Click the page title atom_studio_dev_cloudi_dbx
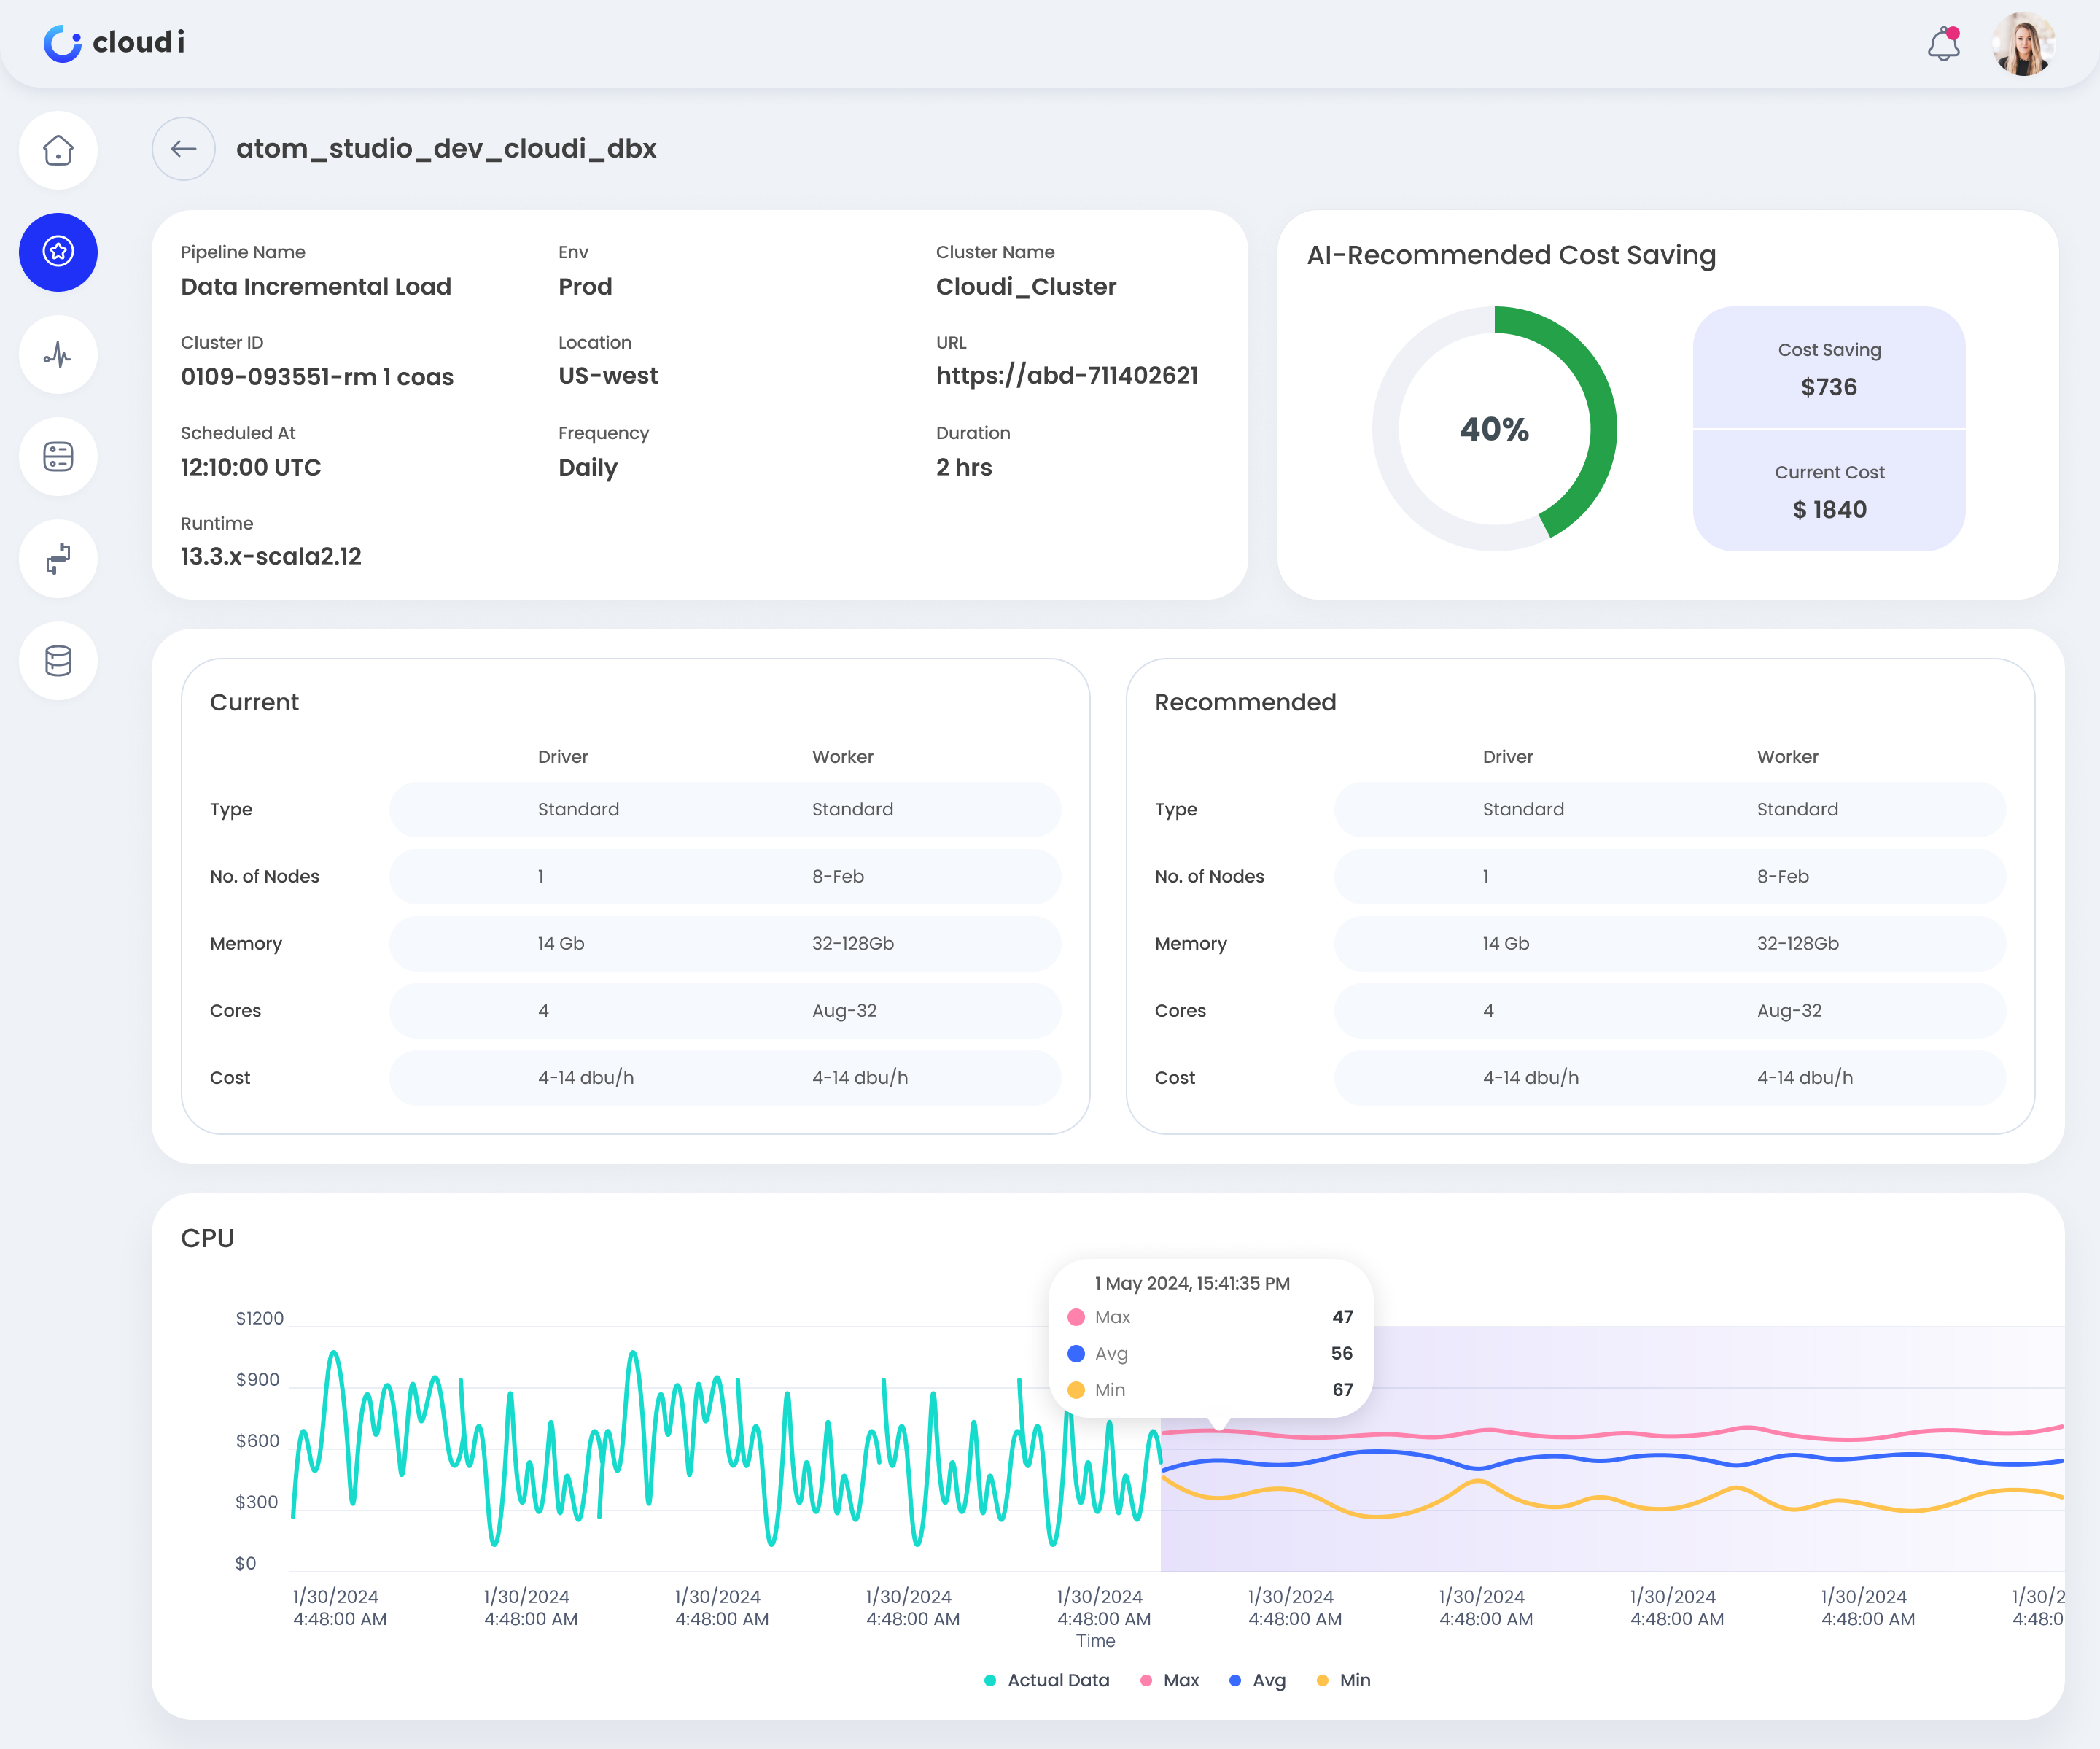This screenshot has height=1749, width=2100. pos(446,149)
